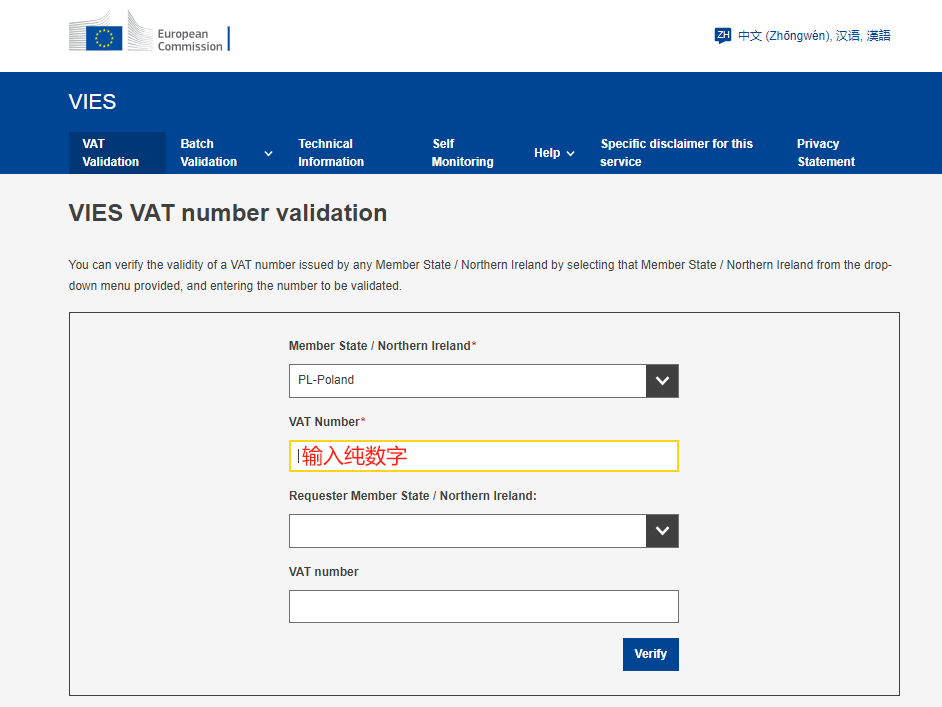This screenshot has height=707, width=942.
Task: Focus the requester VAT number field
Action: pos(484,607)
